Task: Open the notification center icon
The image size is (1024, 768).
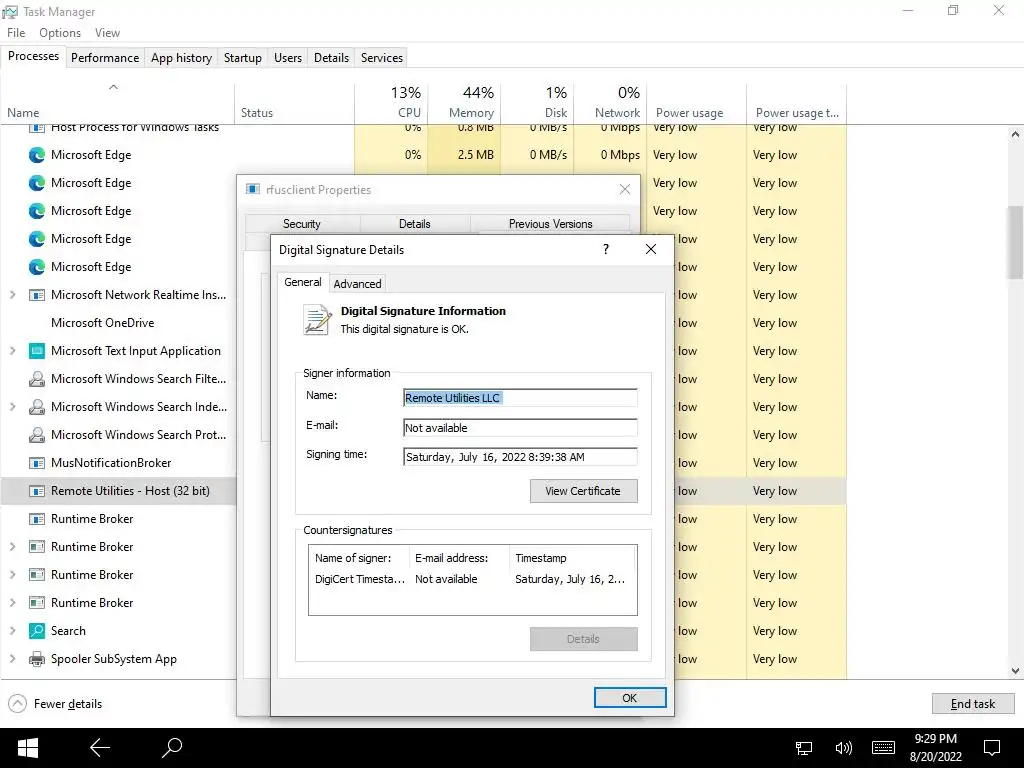Action: pyautogui.click(x=992, y=748)
